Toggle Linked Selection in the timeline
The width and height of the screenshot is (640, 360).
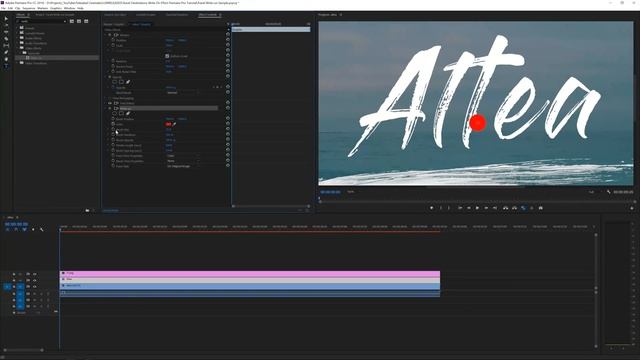[x=24, y=229]
